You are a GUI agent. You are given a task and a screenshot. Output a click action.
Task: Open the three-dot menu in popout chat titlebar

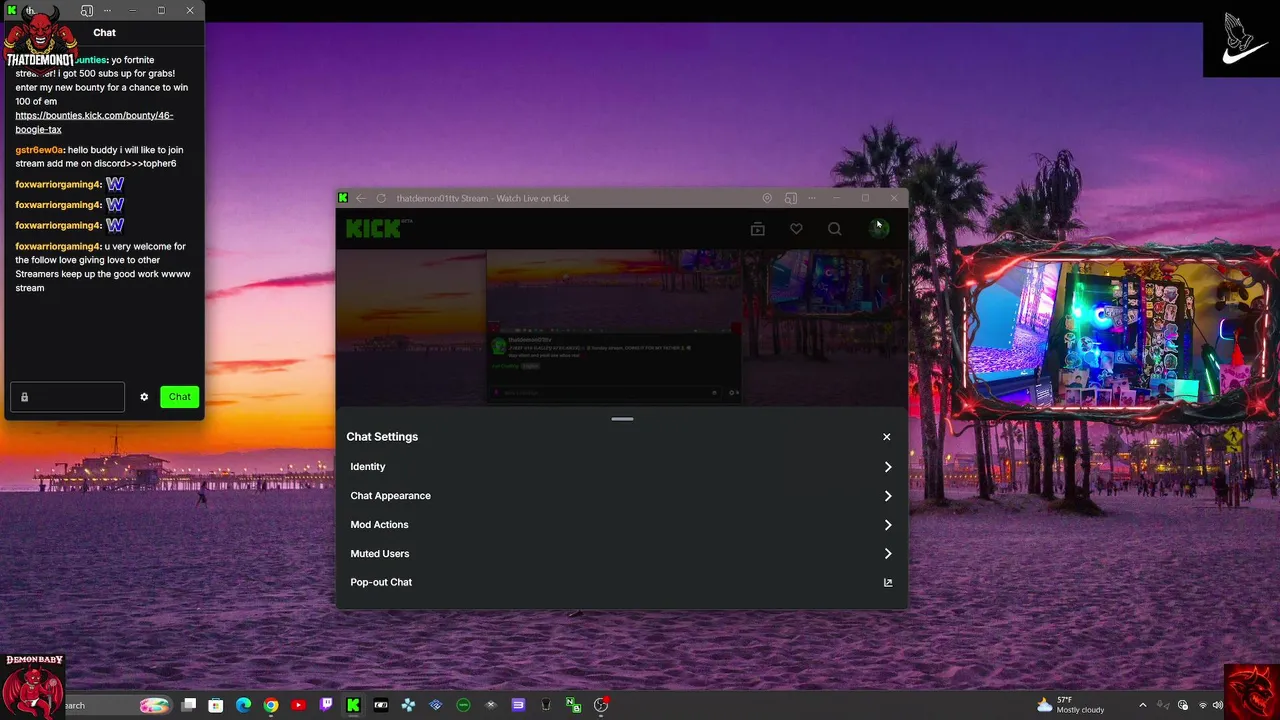[x=107, y=11]
